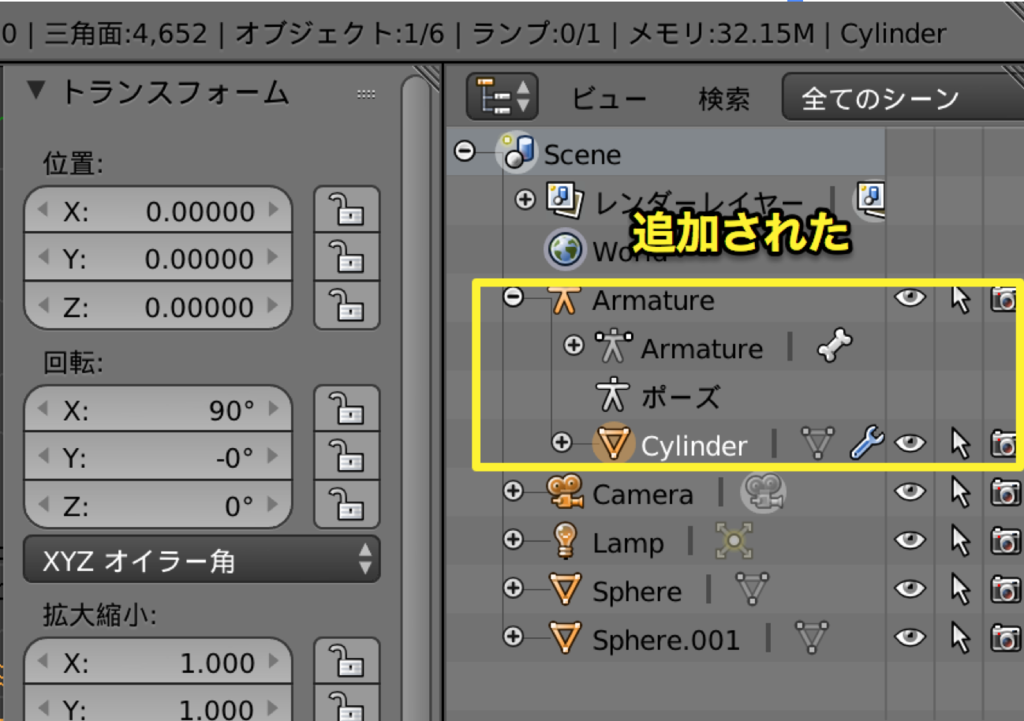The image size is (1024, 721).
Task: Select the top Armature object row
Action: (653, 300)
